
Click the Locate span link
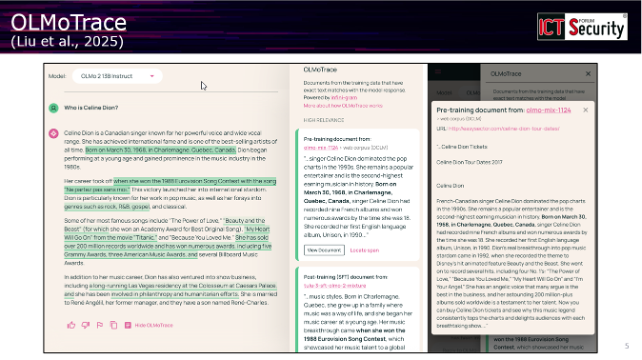coord(364,250)
